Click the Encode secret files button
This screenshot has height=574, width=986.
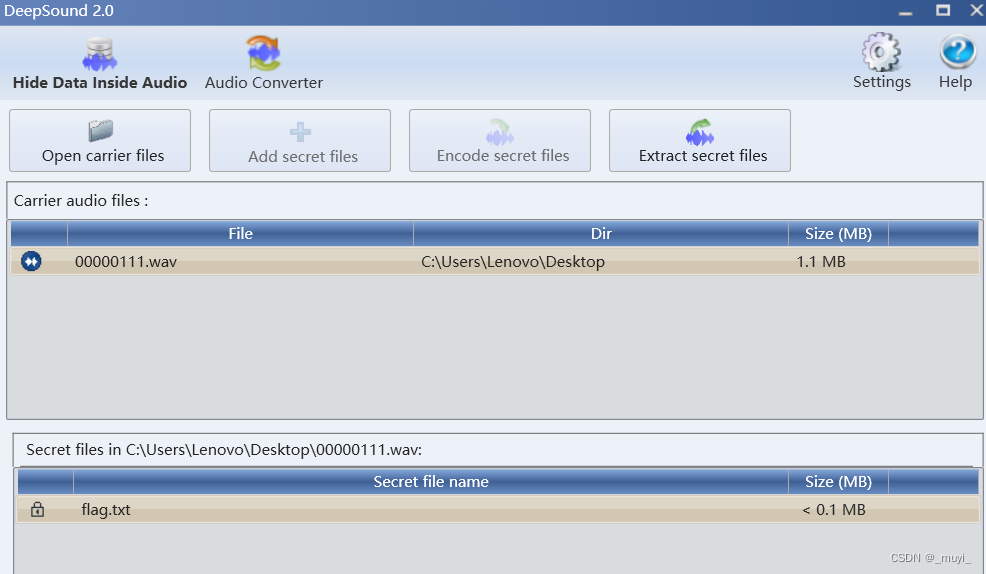(500, 141)
